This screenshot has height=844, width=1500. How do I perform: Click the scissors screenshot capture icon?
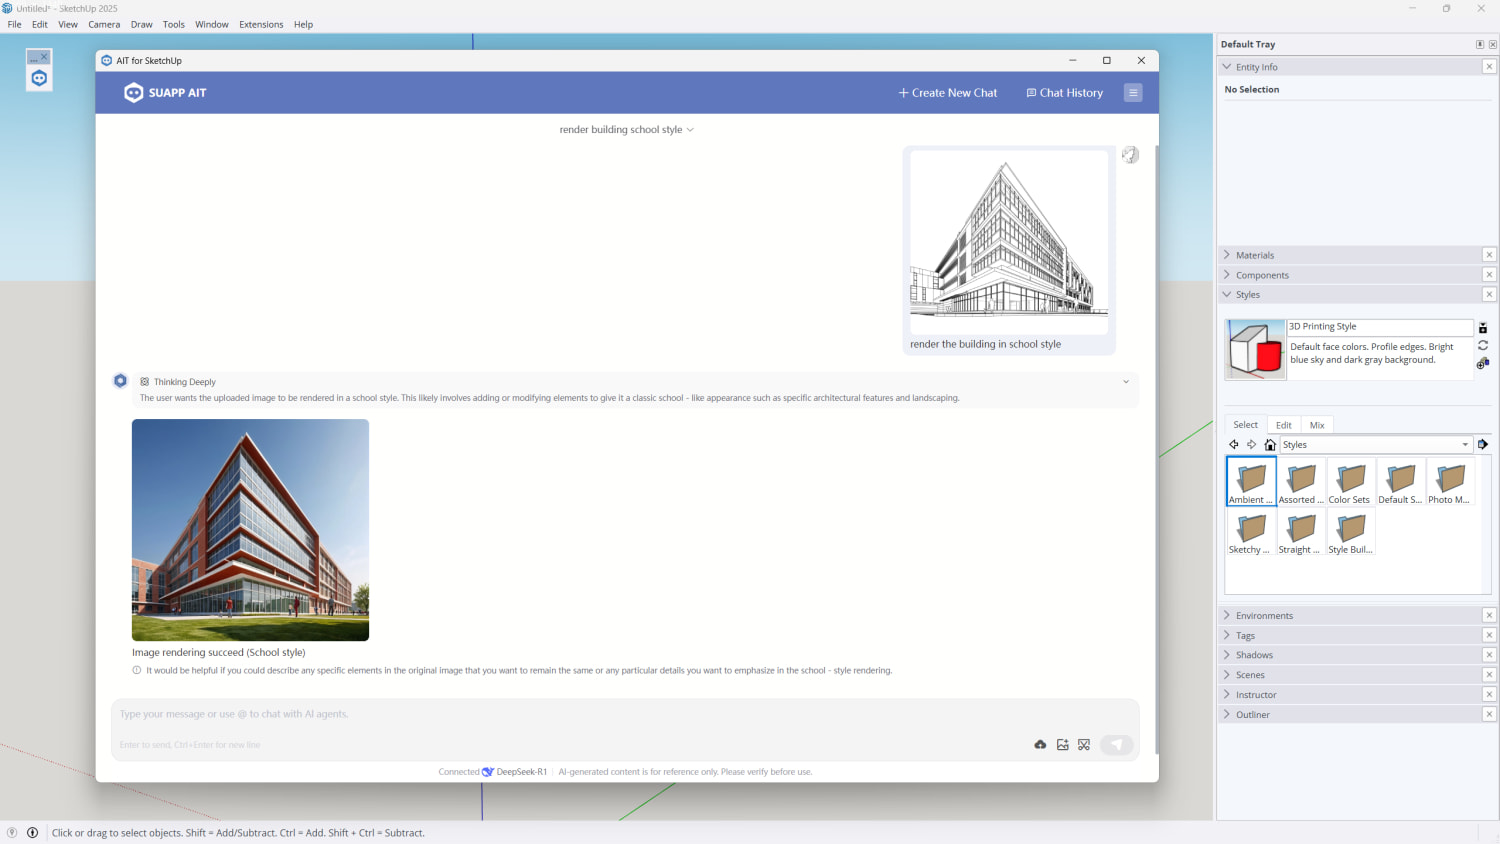pyautogui.click(x=1084, y=745)
